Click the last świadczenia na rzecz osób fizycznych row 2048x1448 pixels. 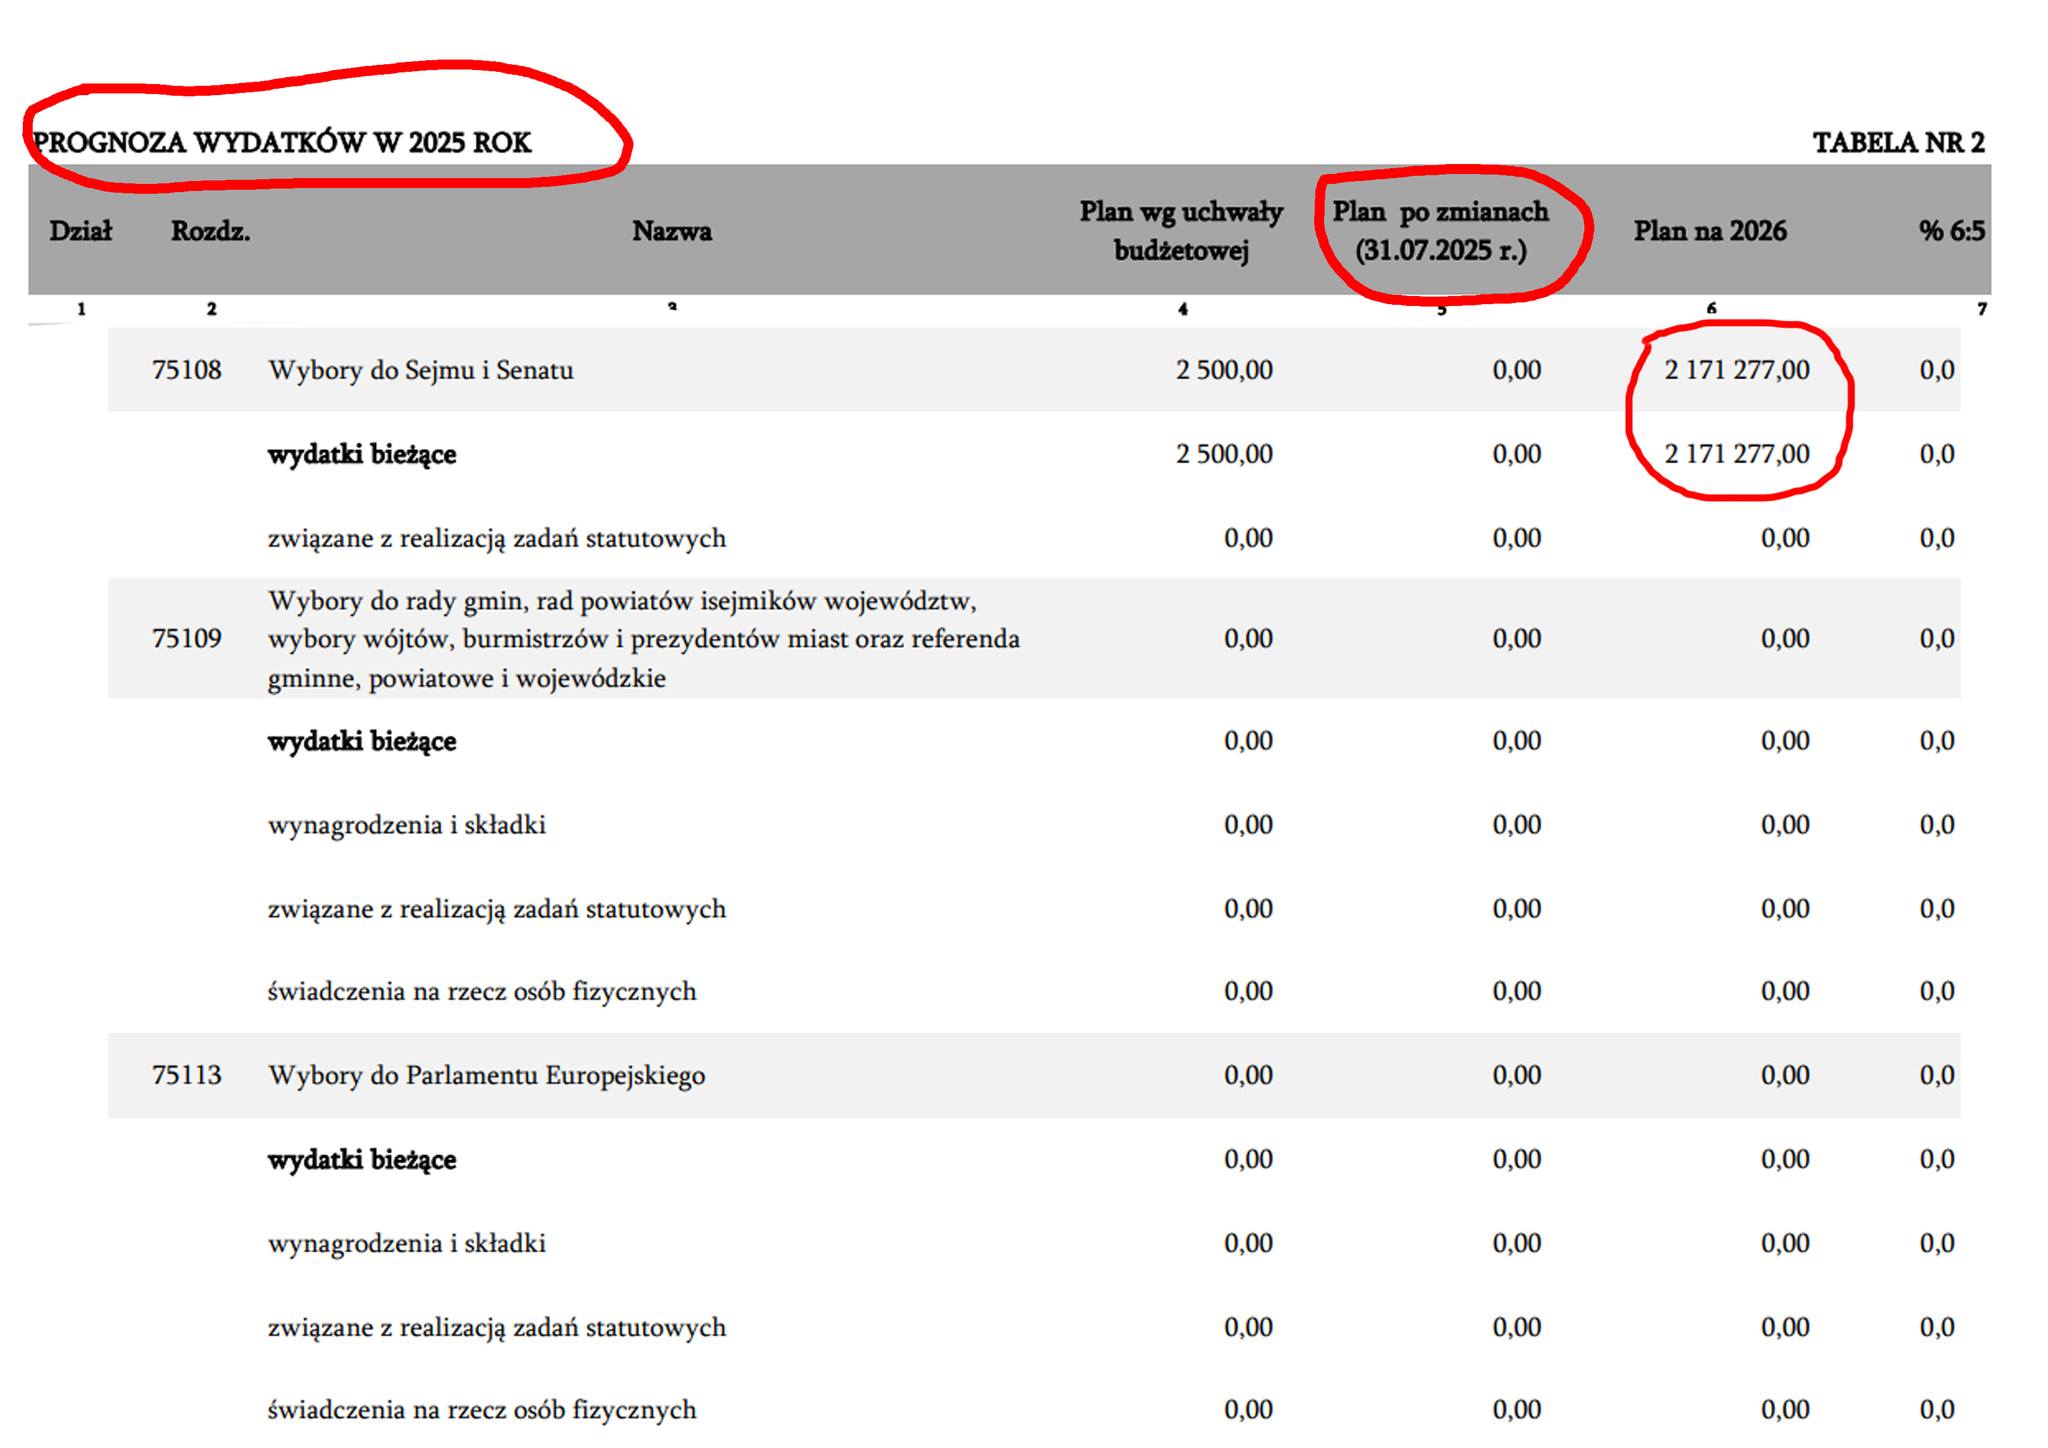(x=482, y=1410)
